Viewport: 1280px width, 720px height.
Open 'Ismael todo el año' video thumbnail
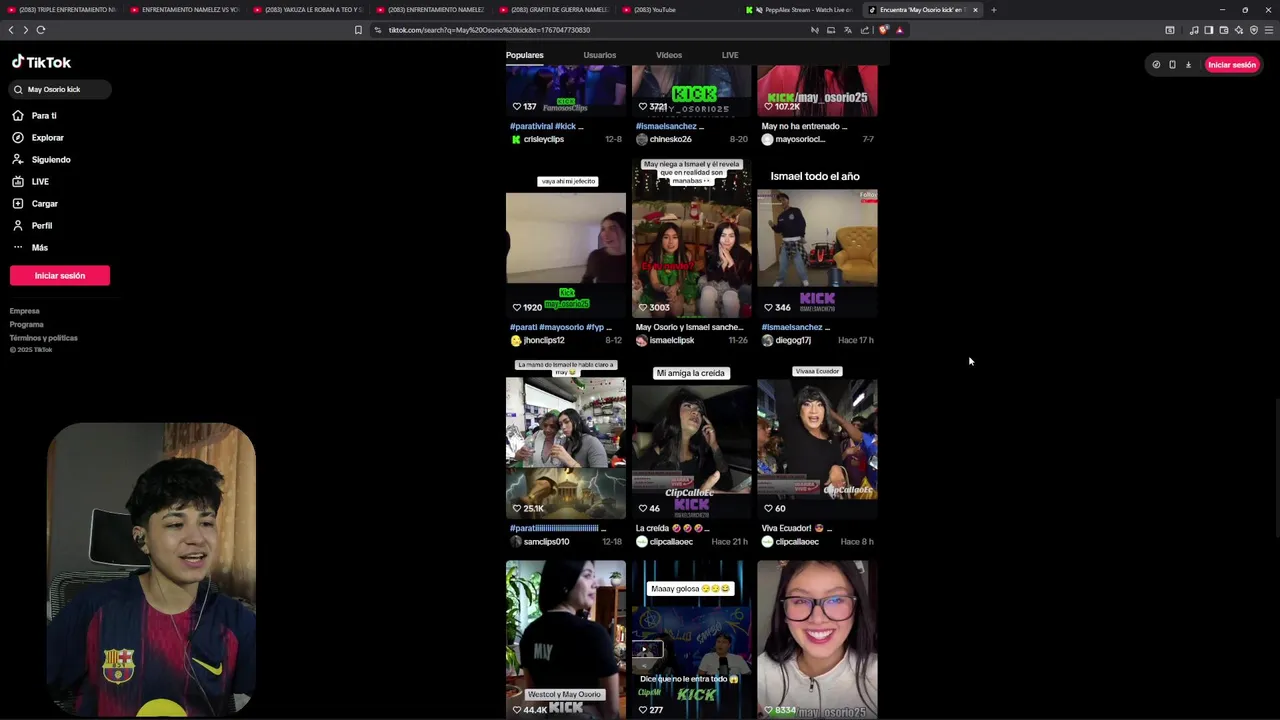point(817,238)
